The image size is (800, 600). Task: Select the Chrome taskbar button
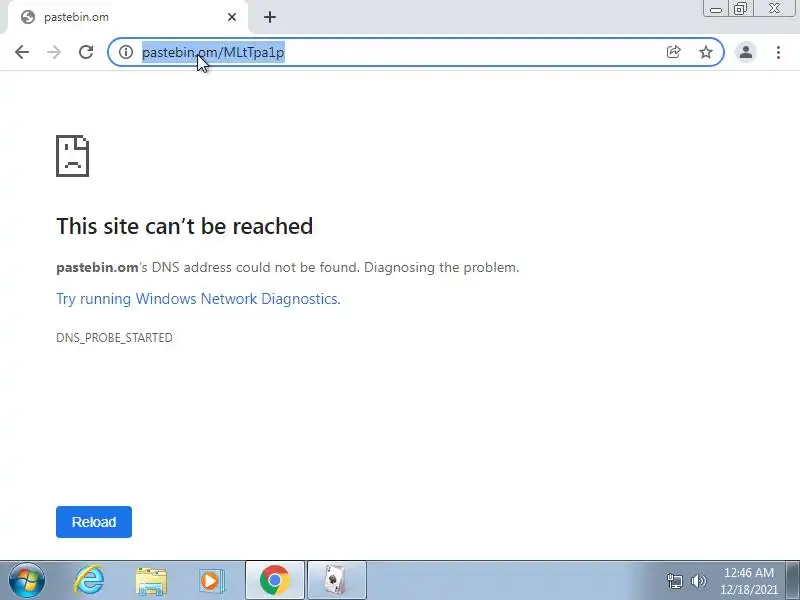pyautogui.click(x=275, y=580)
